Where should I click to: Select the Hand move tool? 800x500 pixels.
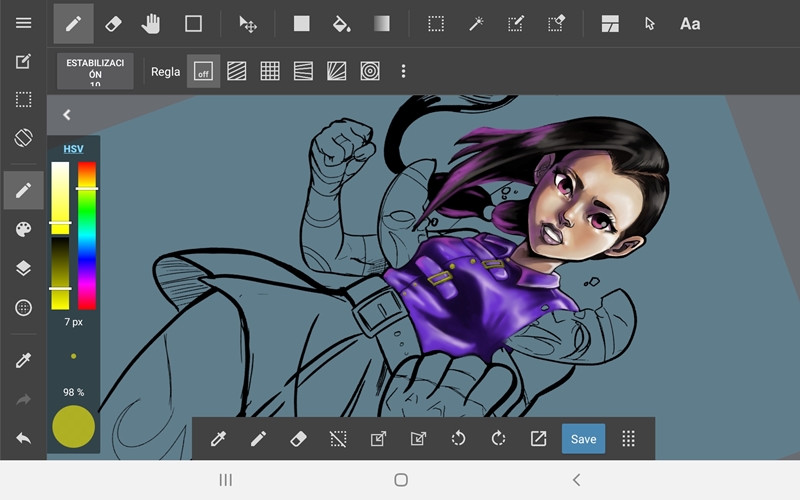point(151,23)
